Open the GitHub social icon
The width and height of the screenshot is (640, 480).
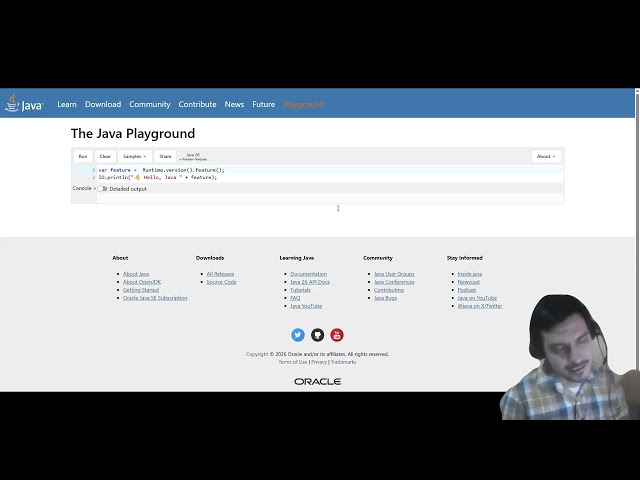(318, 335)
